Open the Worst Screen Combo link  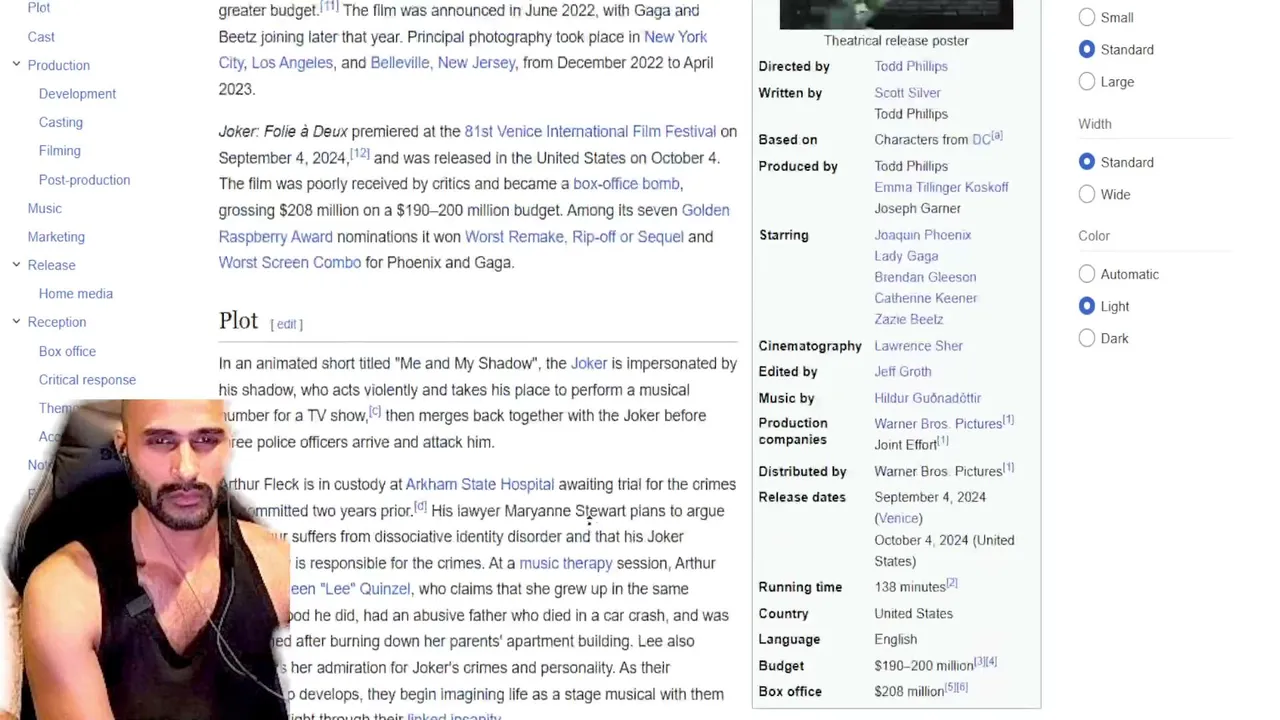click(290, 263)
